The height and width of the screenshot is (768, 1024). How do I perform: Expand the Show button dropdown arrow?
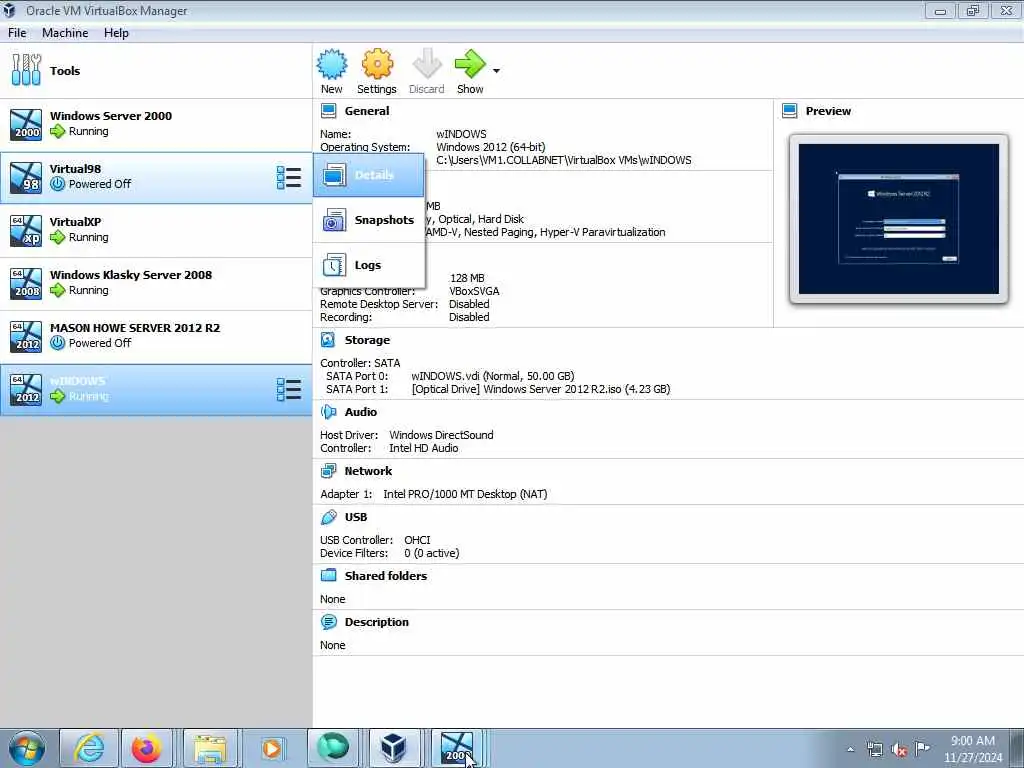[x=496, y=71]
